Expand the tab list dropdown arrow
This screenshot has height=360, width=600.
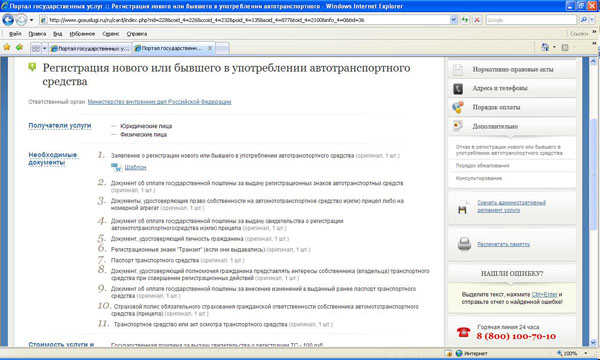(44, 48)
